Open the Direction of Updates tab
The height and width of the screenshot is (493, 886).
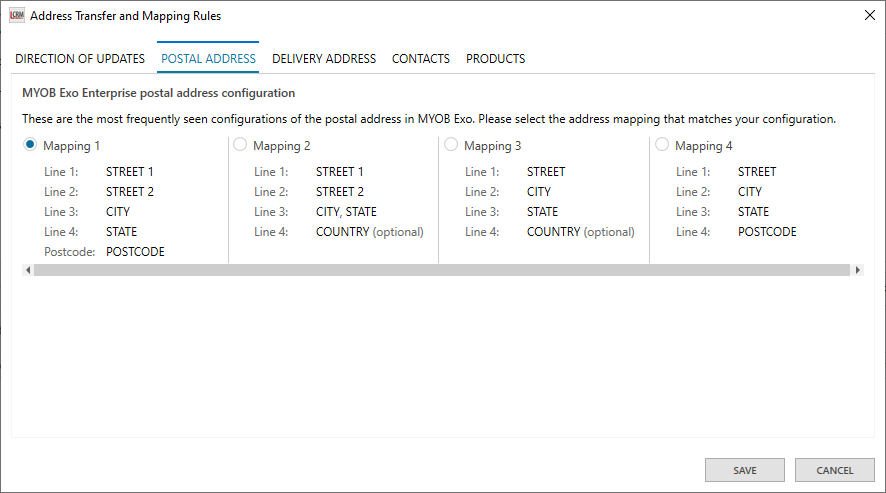click(80, 59)
